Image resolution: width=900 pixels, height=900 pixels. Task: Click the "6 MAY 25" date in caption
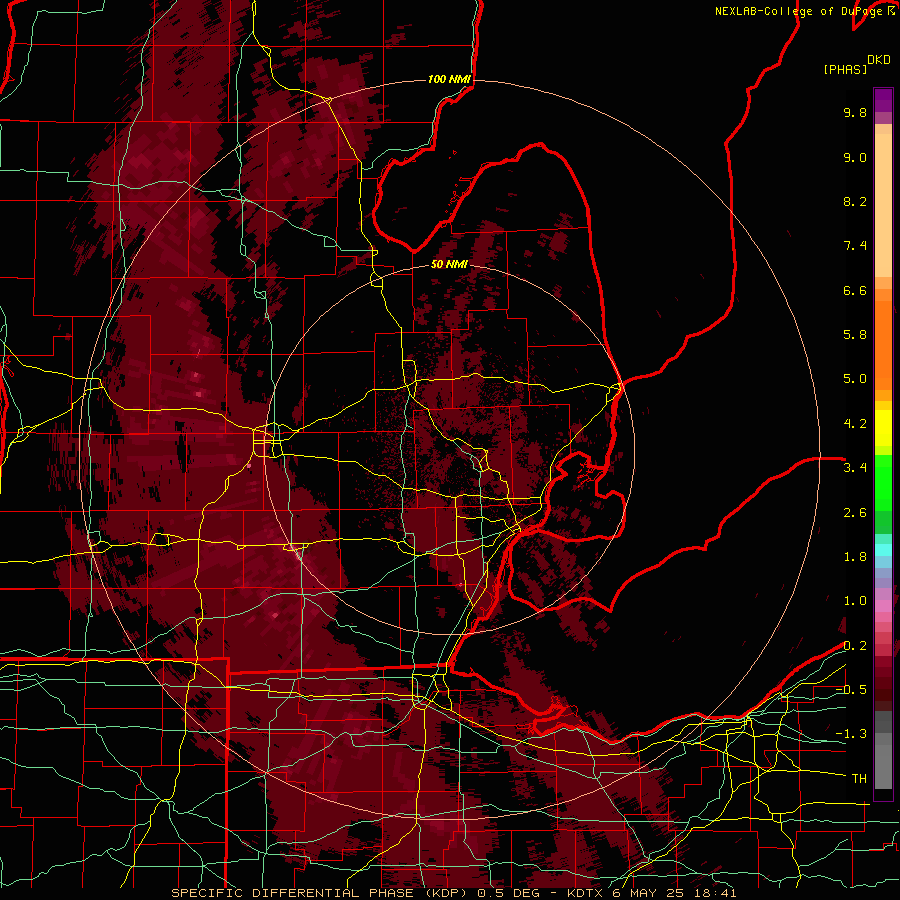click(x=650, y=893)
